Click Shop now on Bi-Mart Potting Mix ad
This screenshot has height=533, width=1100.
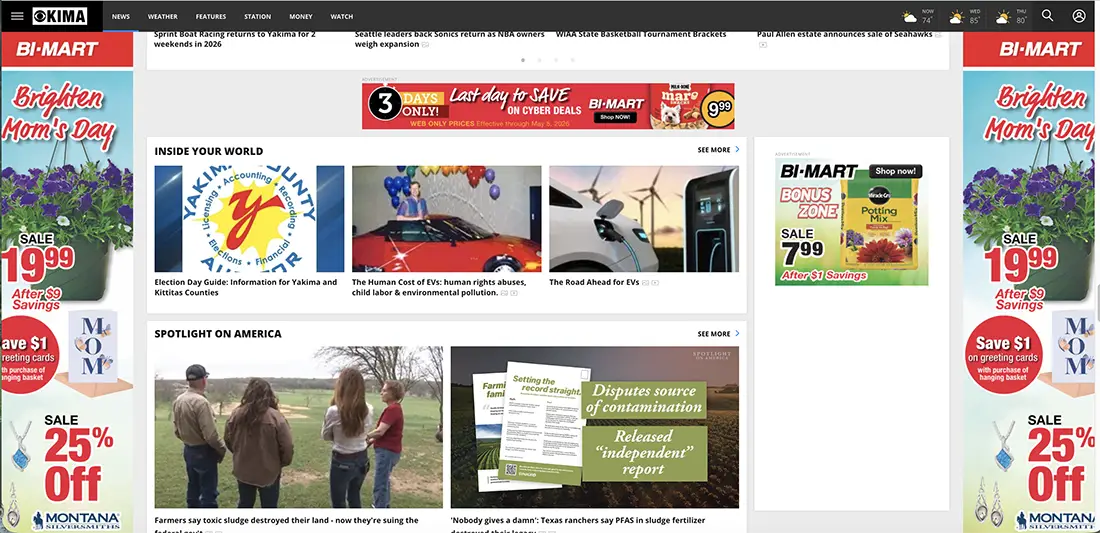(x=896, y=171)
